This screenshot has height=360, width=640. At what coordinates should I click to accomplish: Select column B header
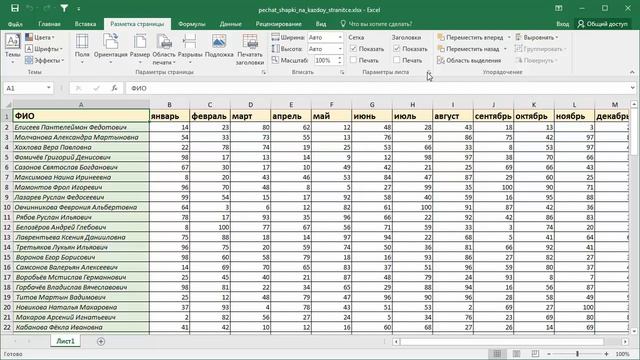169,105
